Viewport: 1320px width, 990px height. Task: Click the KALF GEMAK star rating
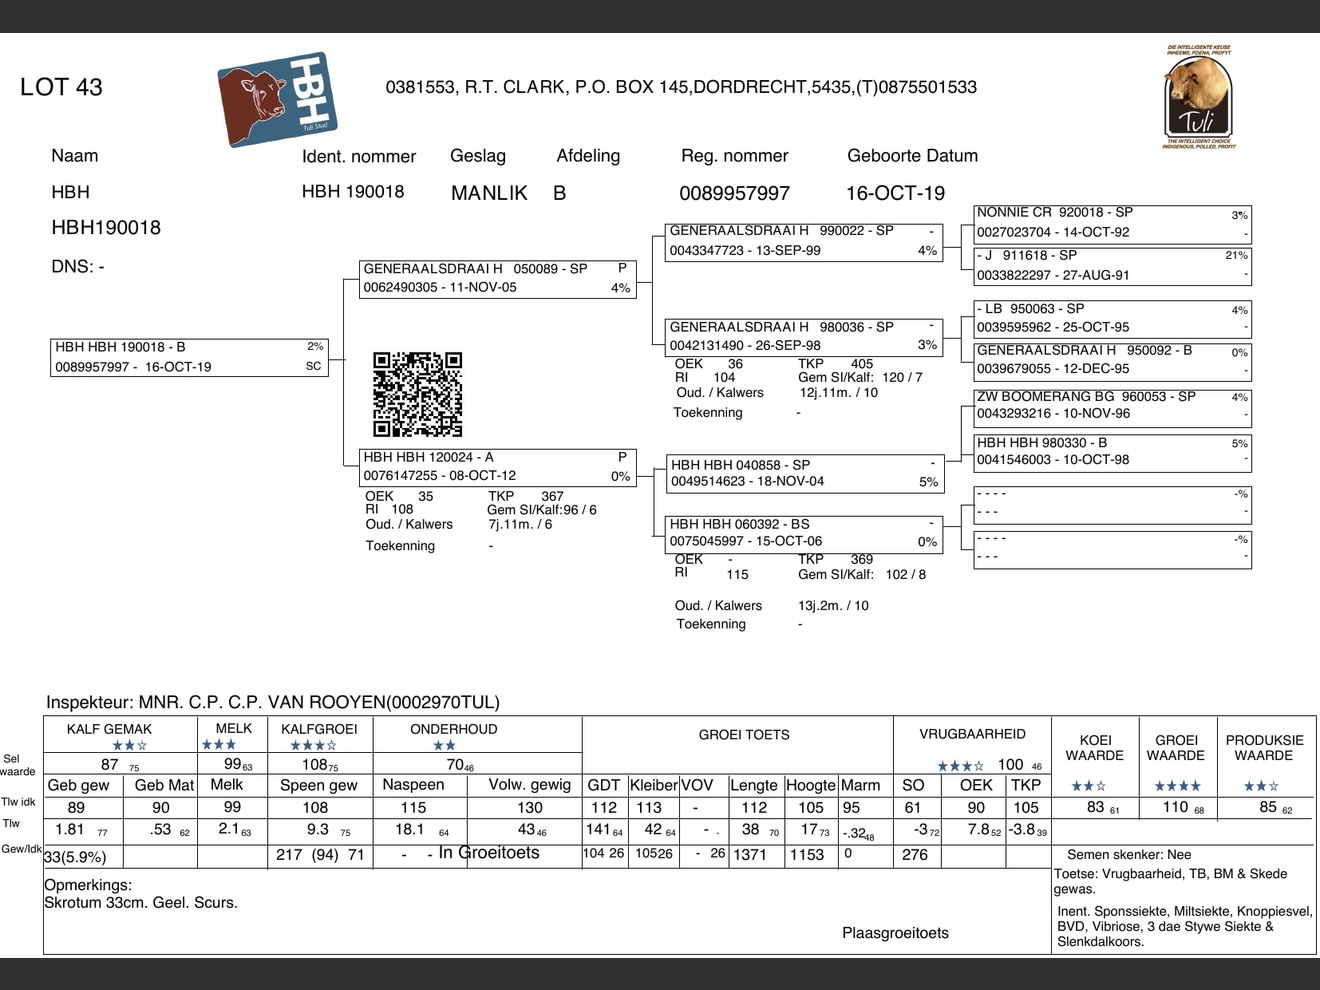pos(129,746)
